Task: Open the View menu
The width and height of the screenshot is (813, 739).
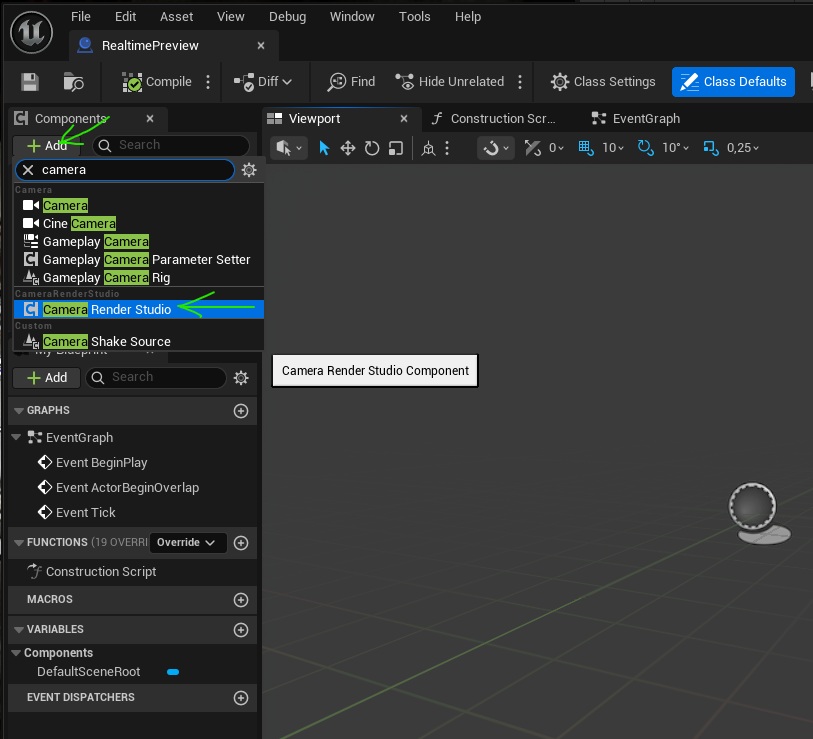Action: [x=231, y=17]
